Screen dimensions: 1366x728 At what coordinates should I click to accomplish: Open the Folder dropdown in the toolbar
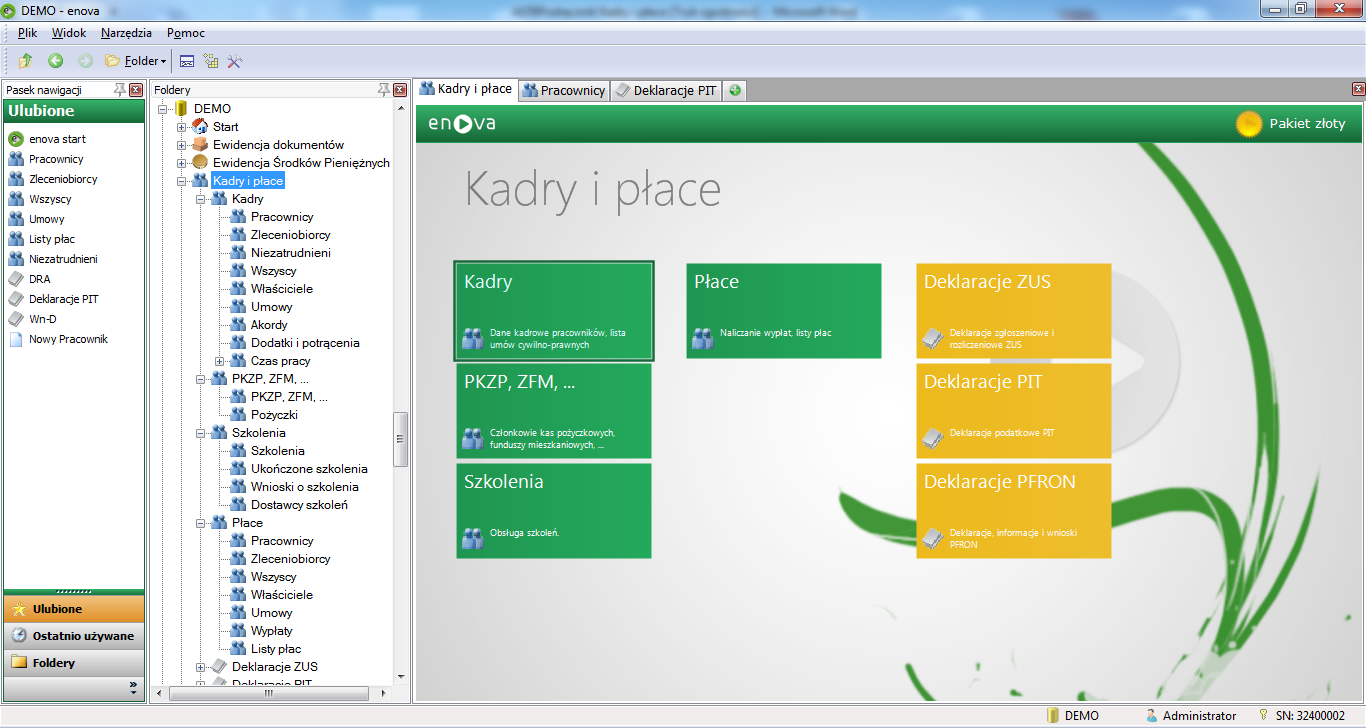point(136,61)
